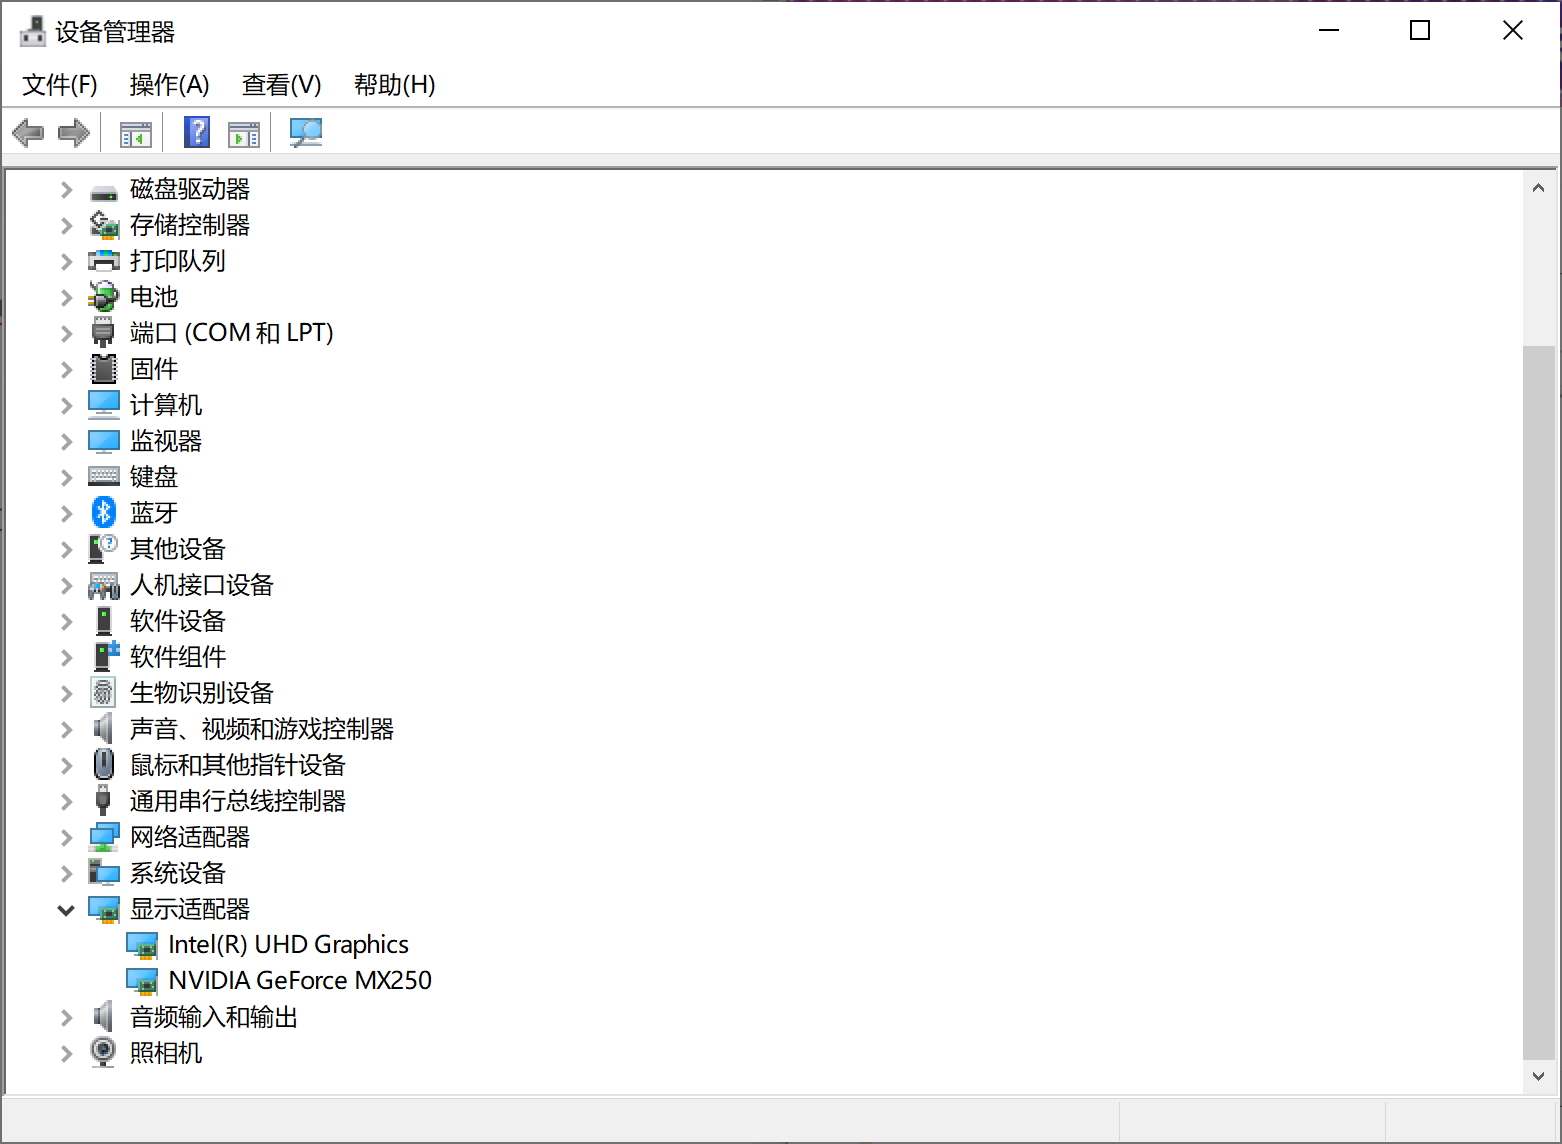
Task: Expand 其他设备 to show unknown devices
Action: 65,548
